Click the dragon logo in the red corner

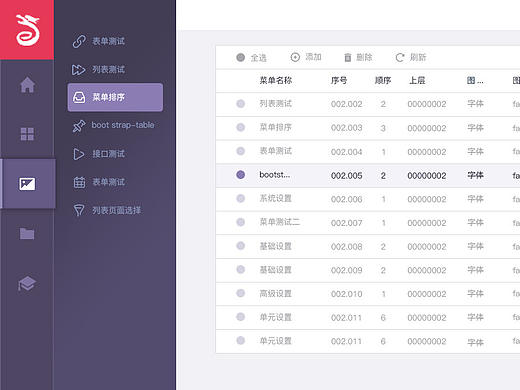click(x=27, y=30)
